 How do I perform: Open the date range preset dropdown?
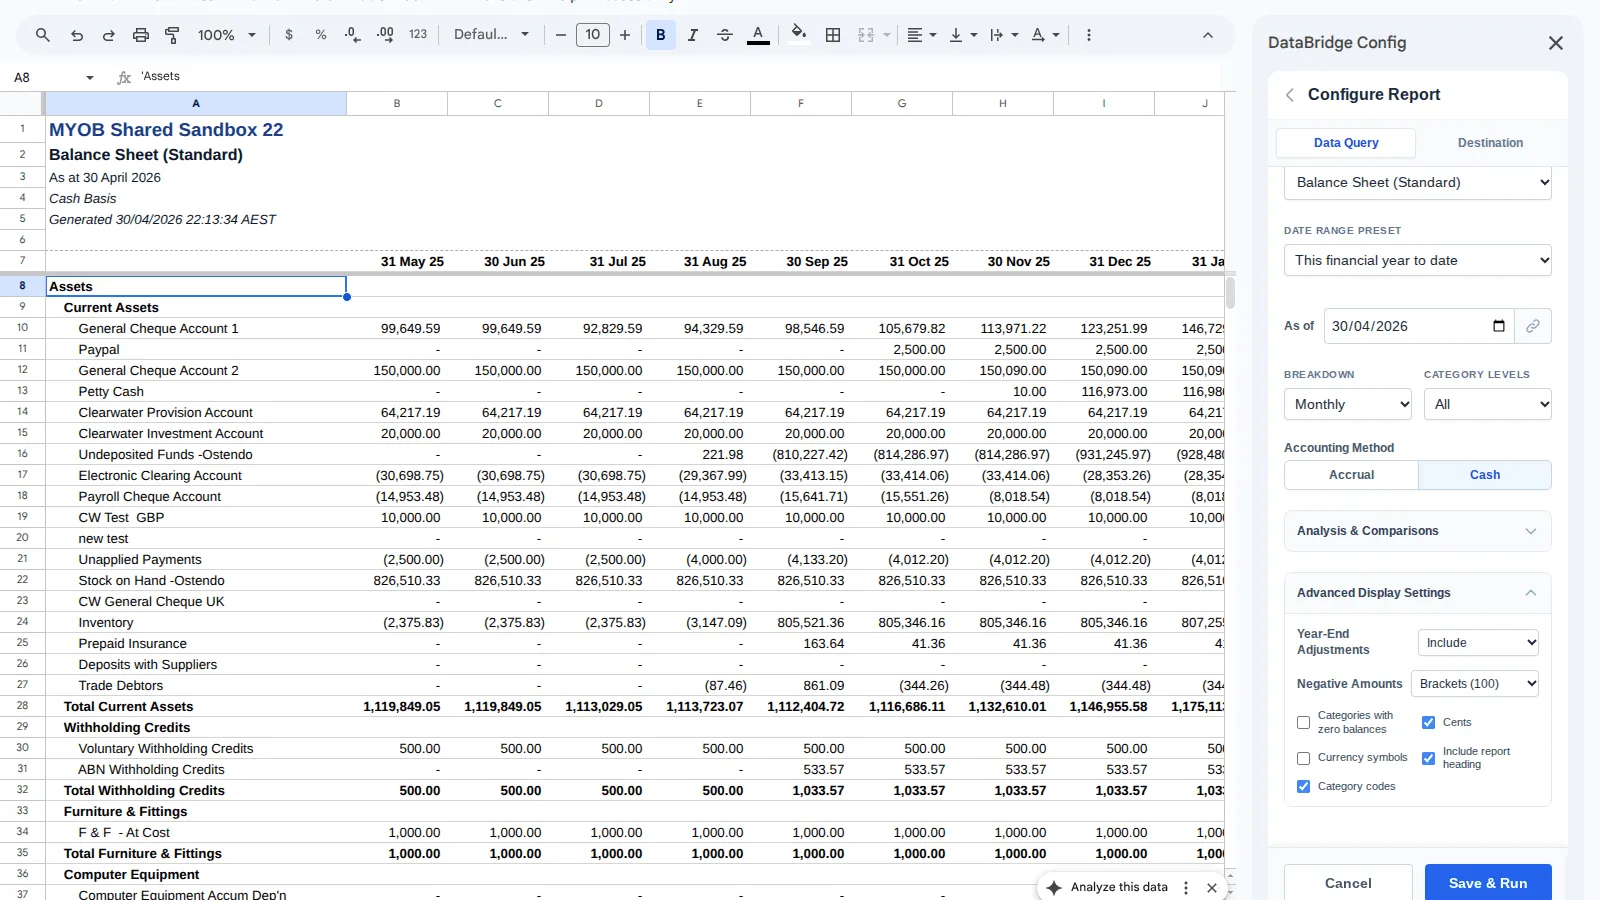[1418, 261]
